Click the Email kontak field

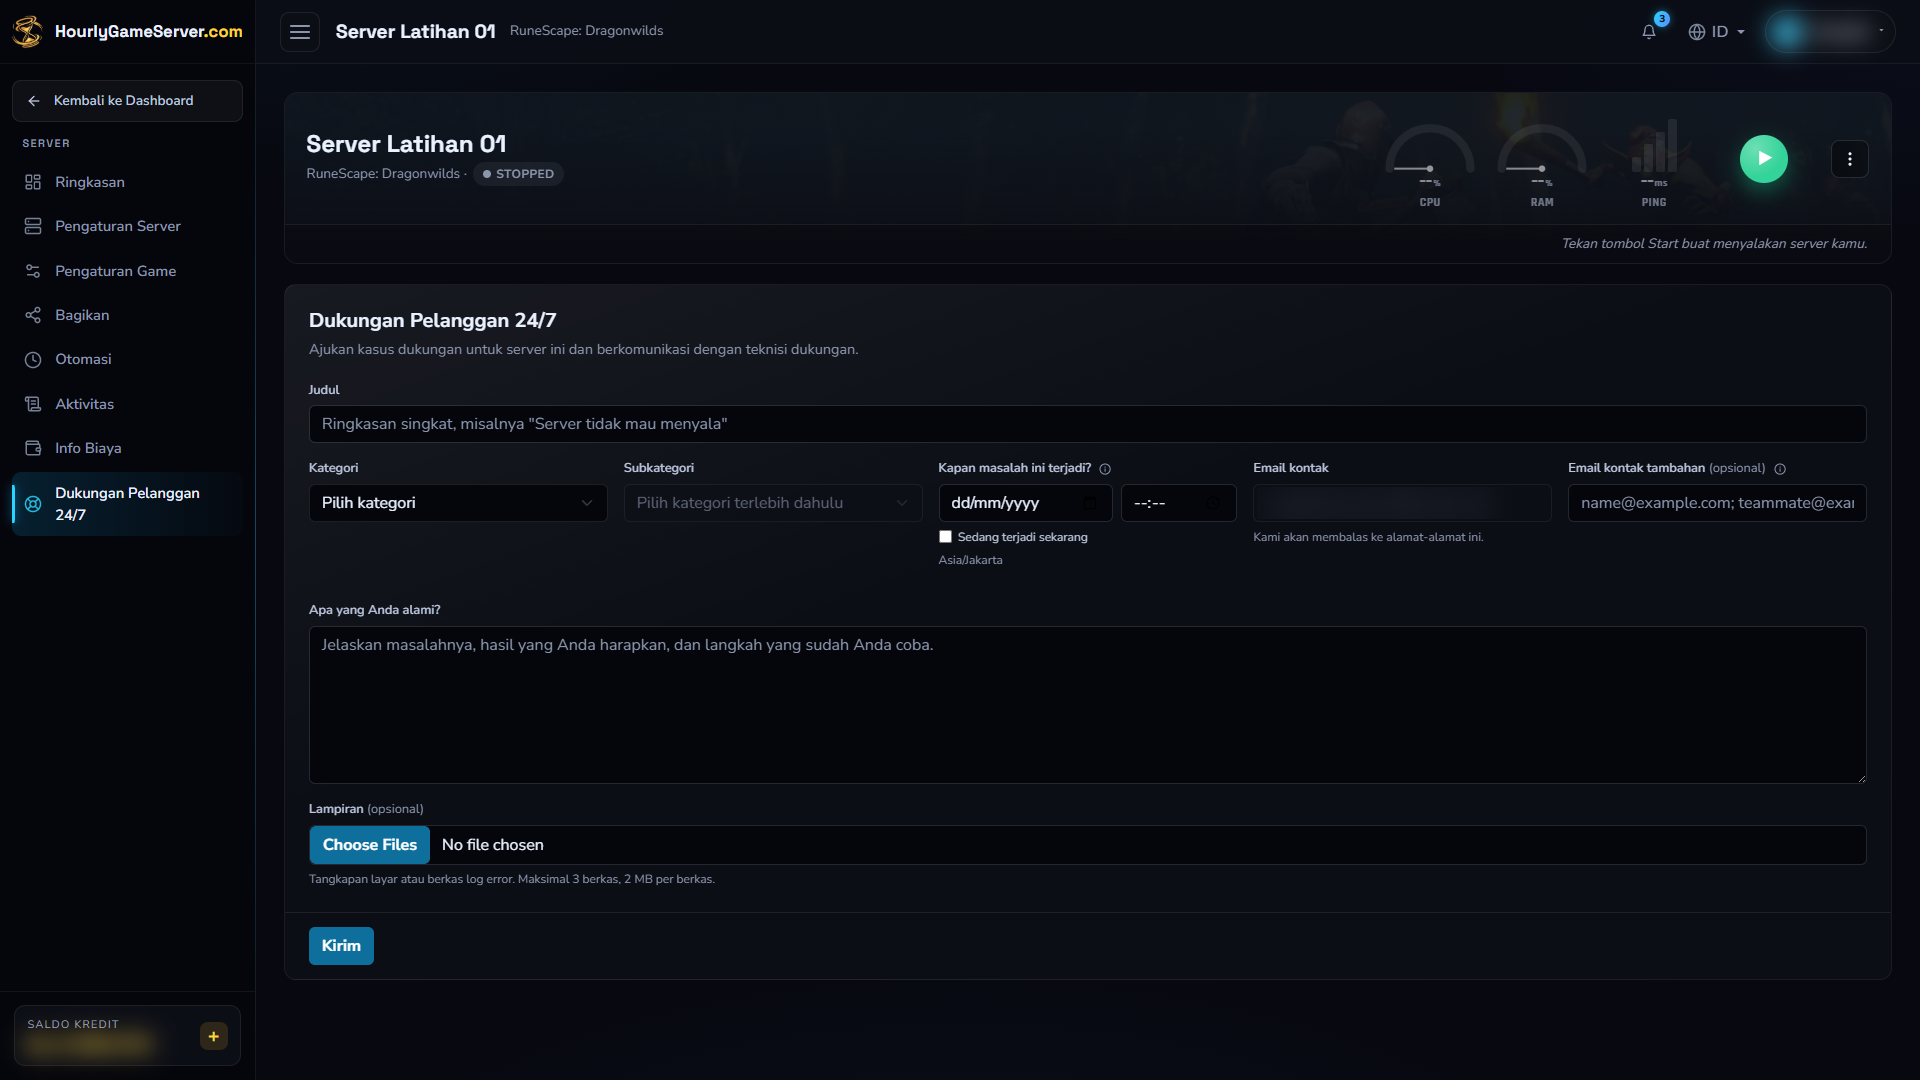click(1402, 503)
